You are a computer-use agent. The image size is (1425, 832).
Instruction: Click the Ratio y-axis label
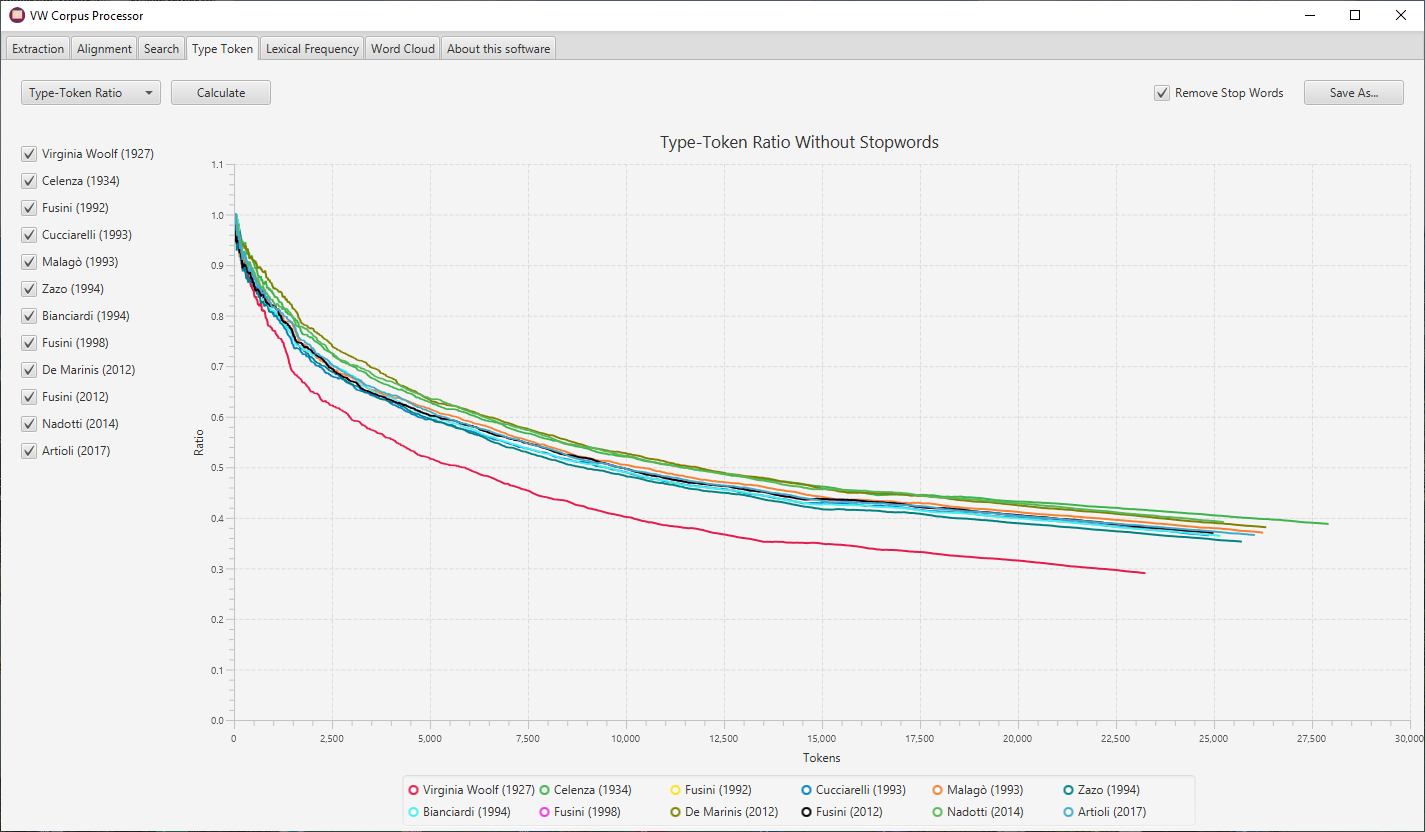(x=198, y=442)
